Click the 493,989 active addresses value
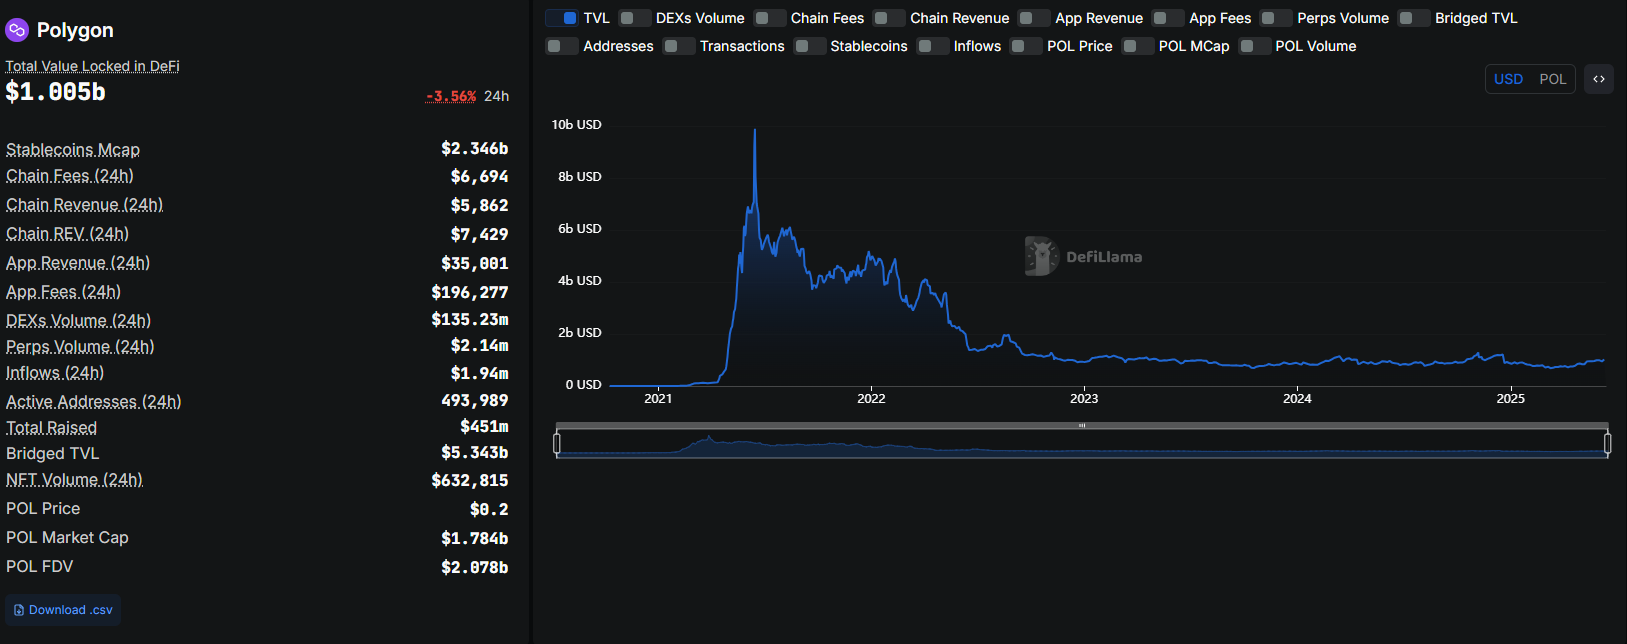The image size is (1627, 644). pos(475,401)
